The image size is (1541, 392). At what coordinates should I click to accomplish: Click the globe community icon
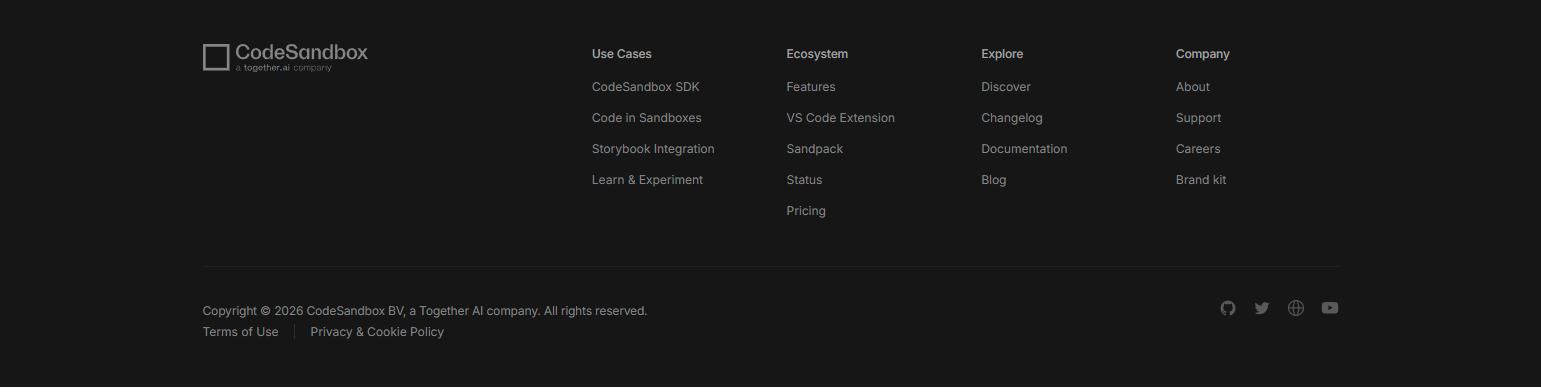click(1296, 308)
